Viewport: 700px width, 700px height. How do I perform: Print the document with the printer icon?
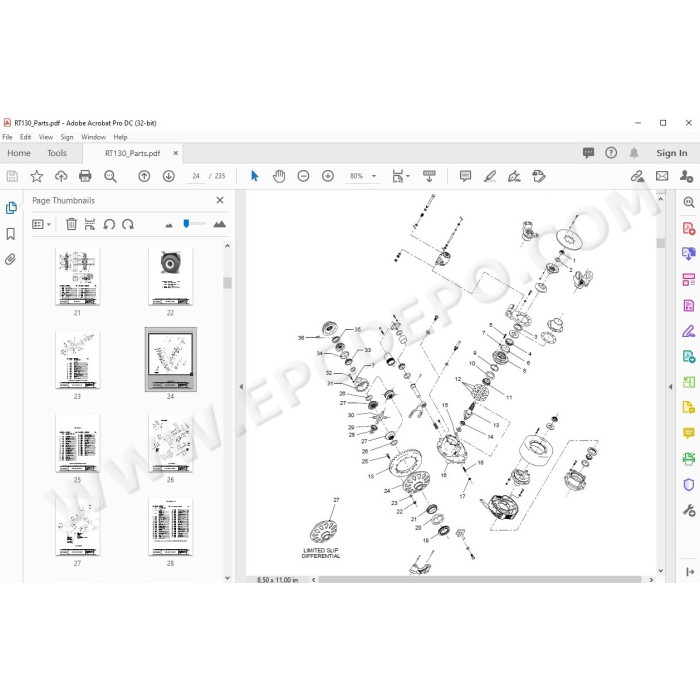click(85, 176)
